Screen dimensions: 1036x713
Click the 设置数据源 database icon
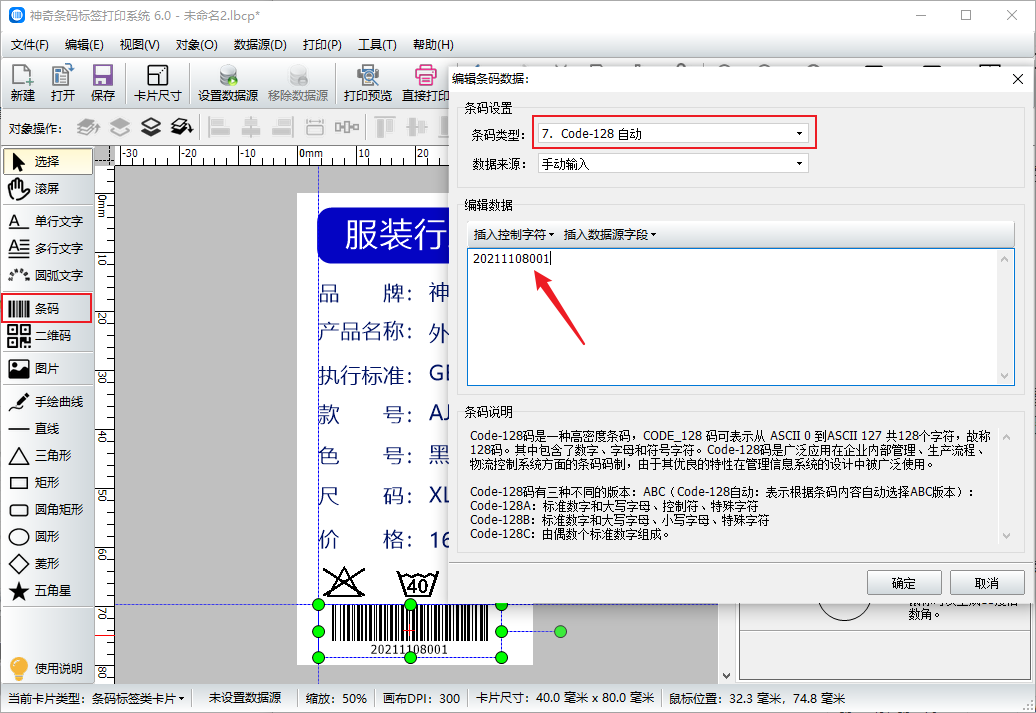[x=228, y=83]
